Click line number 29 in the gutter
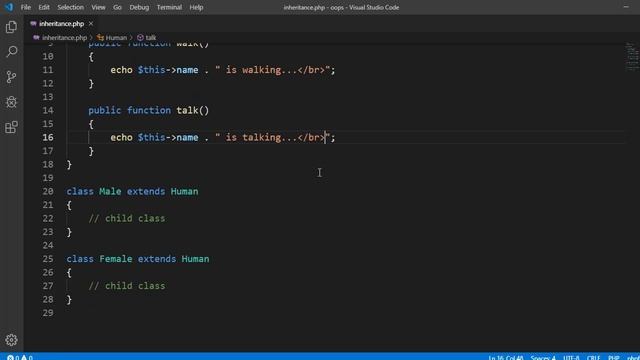Viewport: 640px width, 360px height. [48, 313]
